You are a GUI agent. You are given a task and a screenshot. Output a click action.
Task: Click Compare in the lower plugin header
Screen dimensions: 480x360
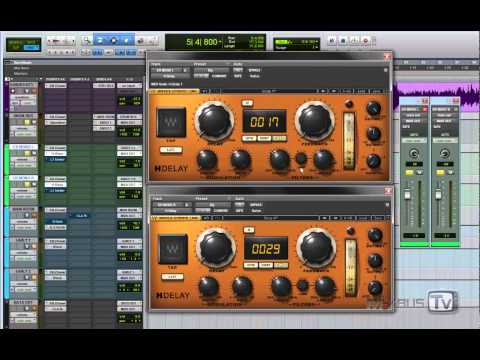pyautogui.click(x=221, y=211)
